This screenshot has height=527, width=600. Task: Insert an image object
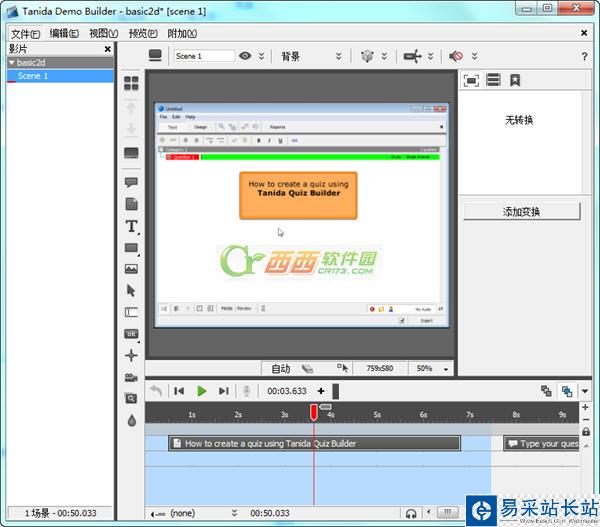[x=131, y=269]
